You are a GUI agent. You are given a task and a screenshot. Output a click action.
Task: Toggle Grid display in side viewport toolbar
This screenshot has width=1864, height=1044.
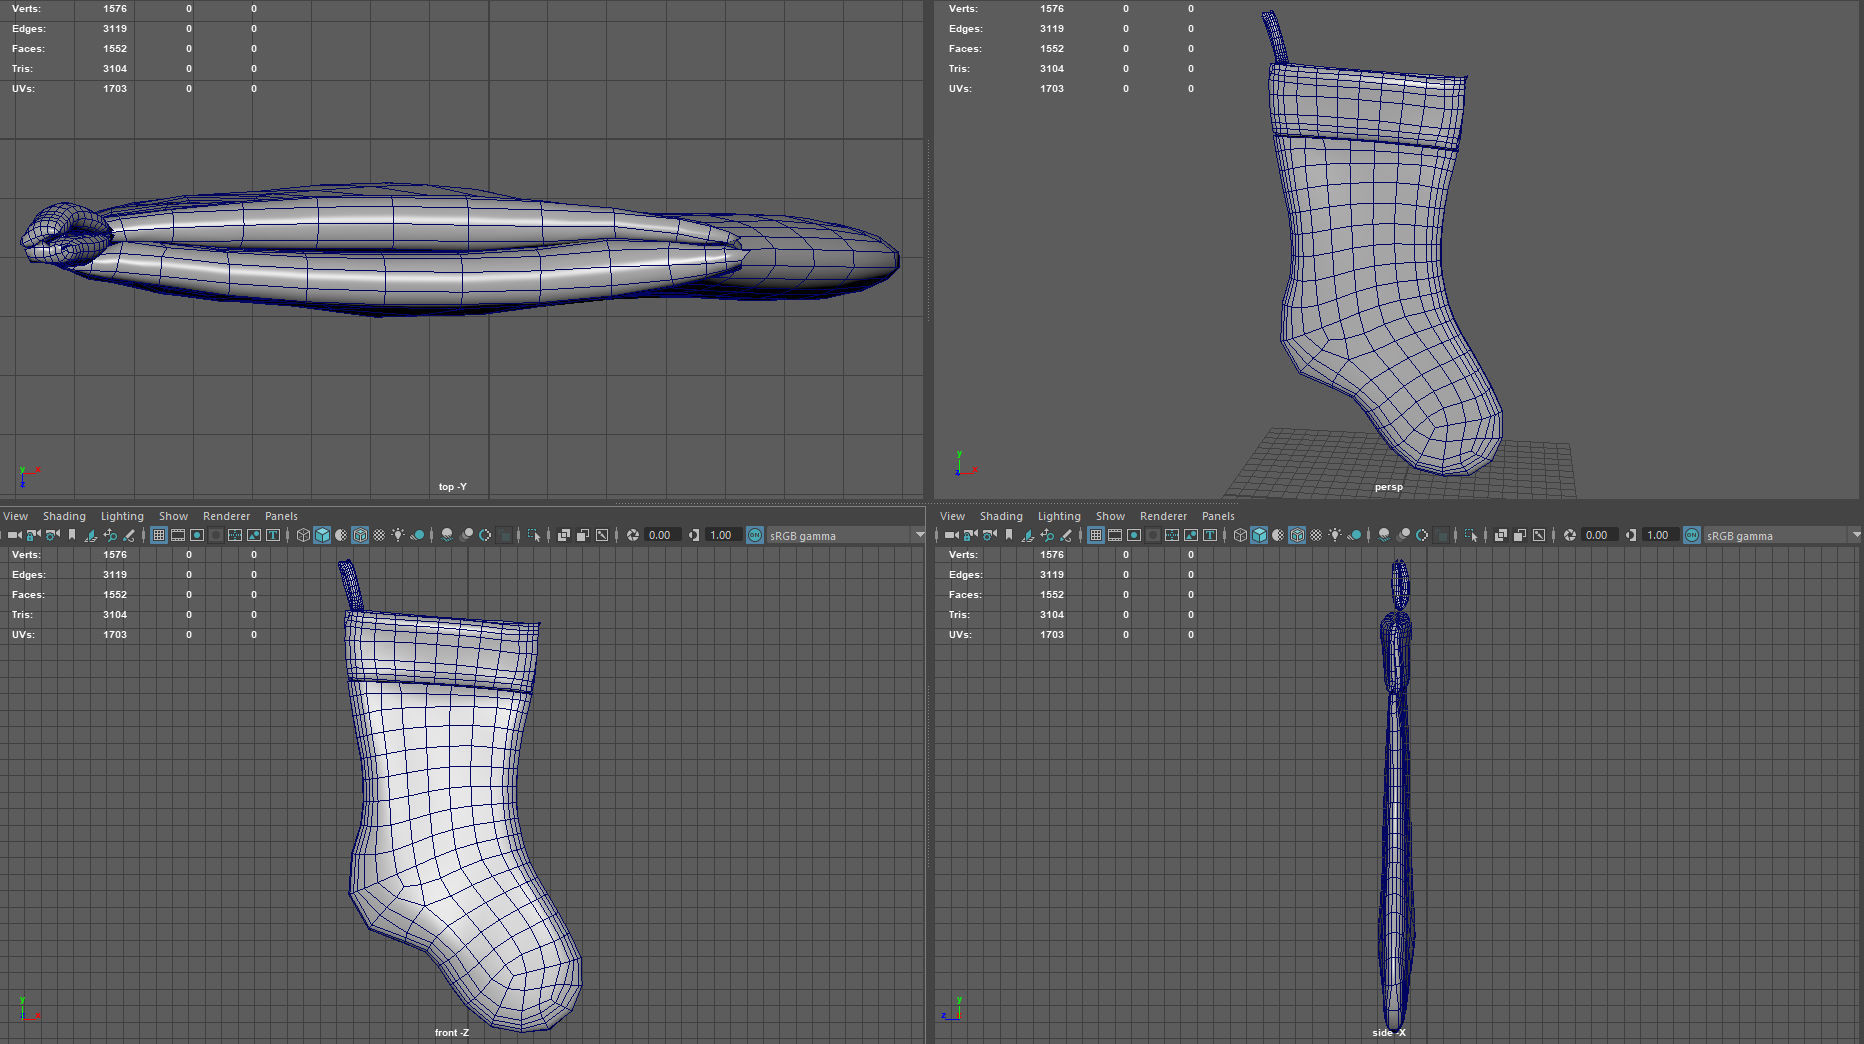[x=1096, y=535]
